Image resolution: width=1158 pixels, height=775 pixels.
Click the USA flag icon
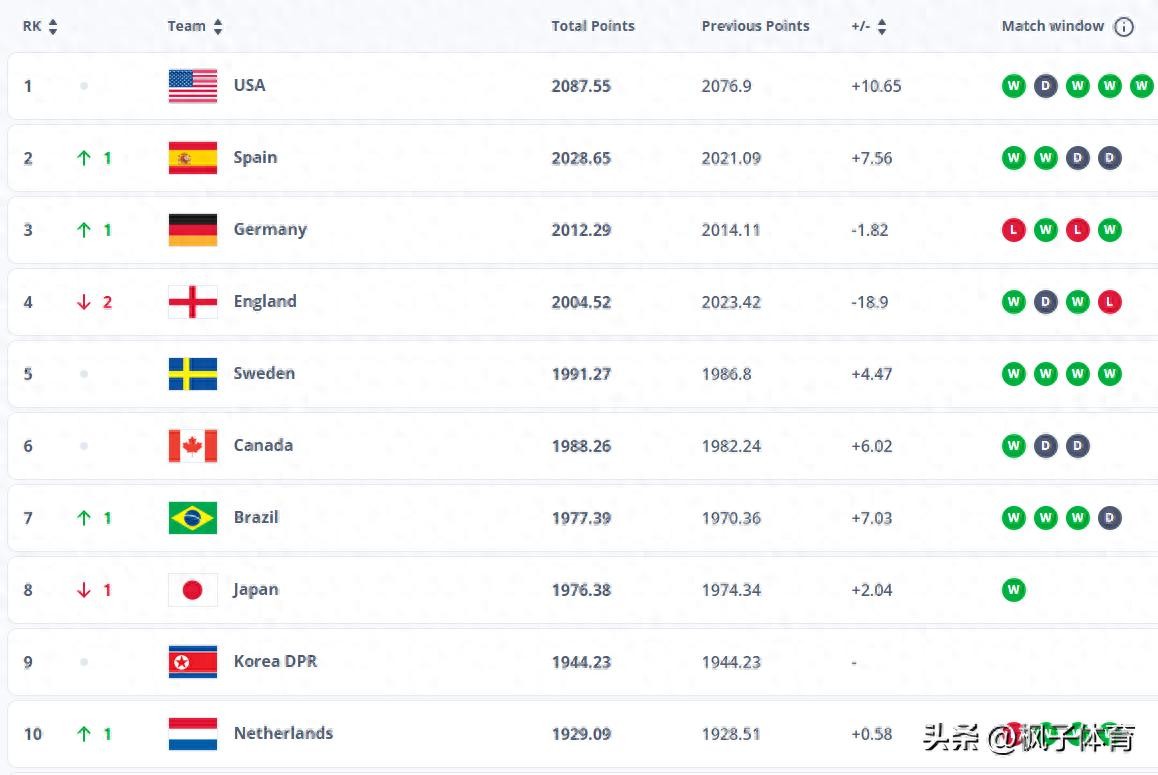(193, 86)
